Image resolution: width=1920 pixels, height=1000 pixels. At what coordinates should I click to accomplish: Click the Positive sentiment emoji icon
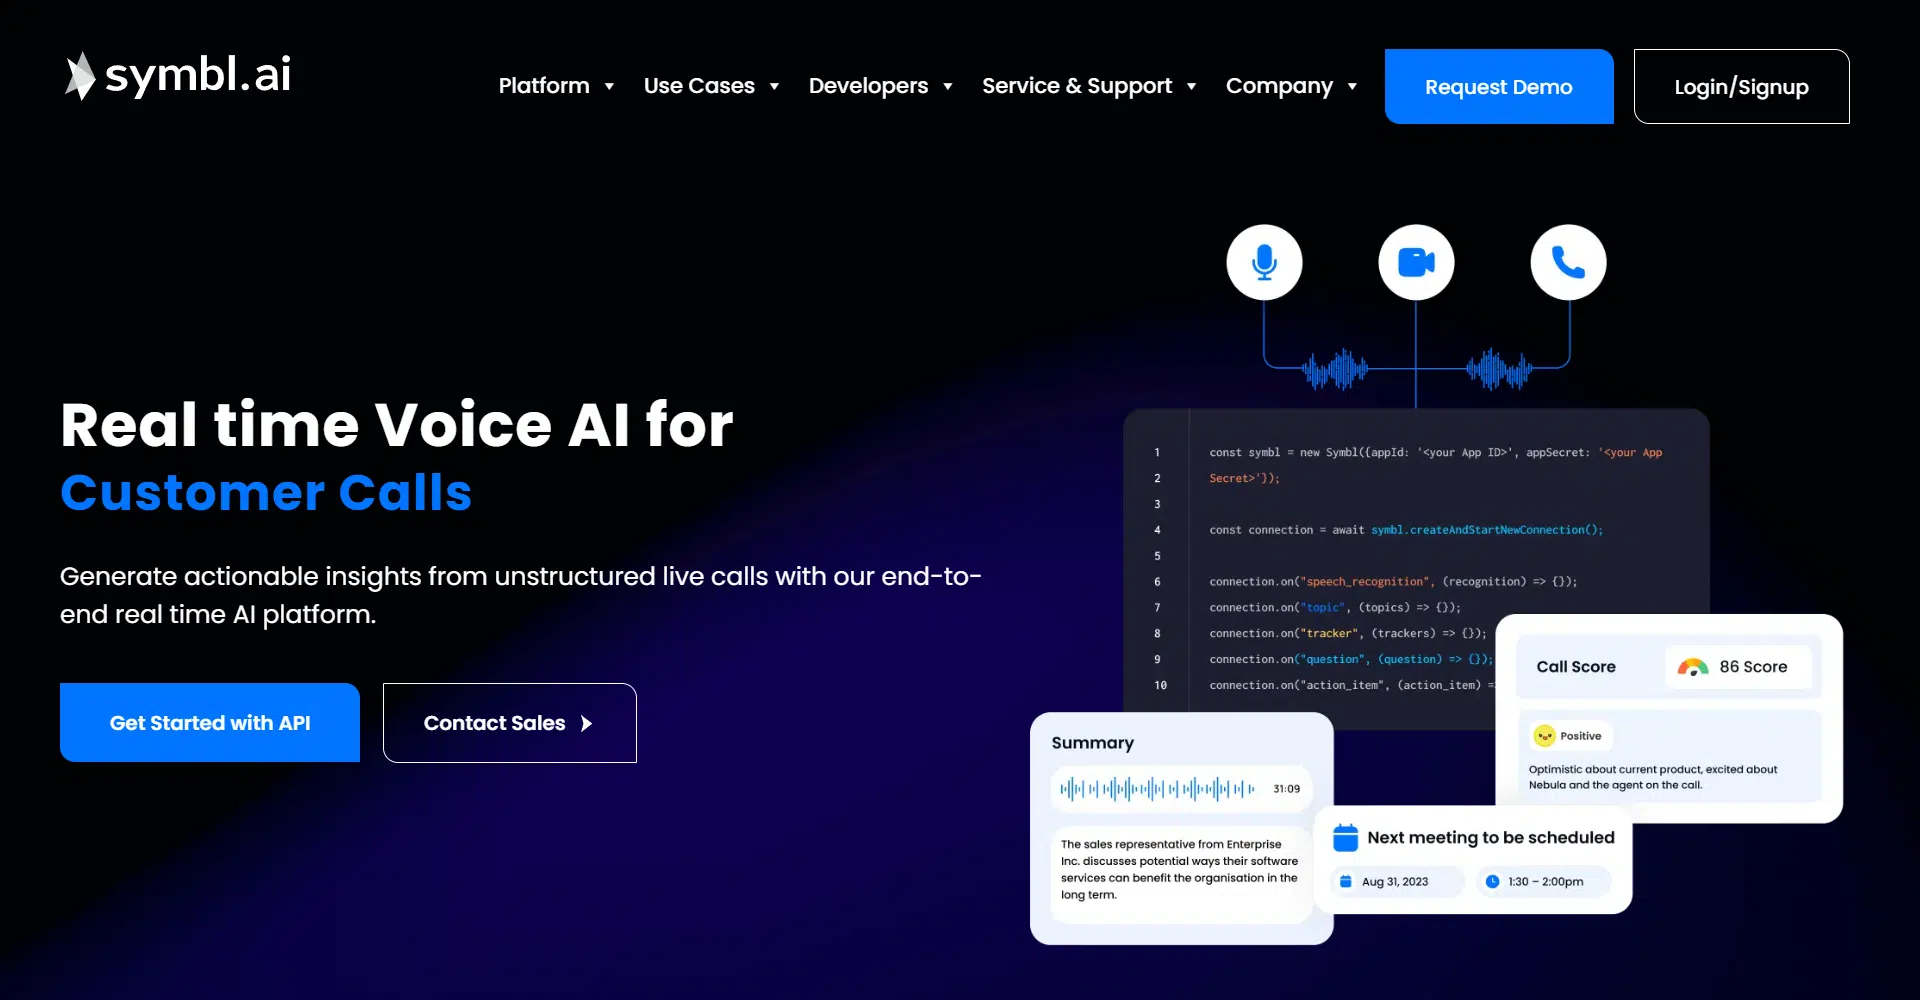(1545, 736)
